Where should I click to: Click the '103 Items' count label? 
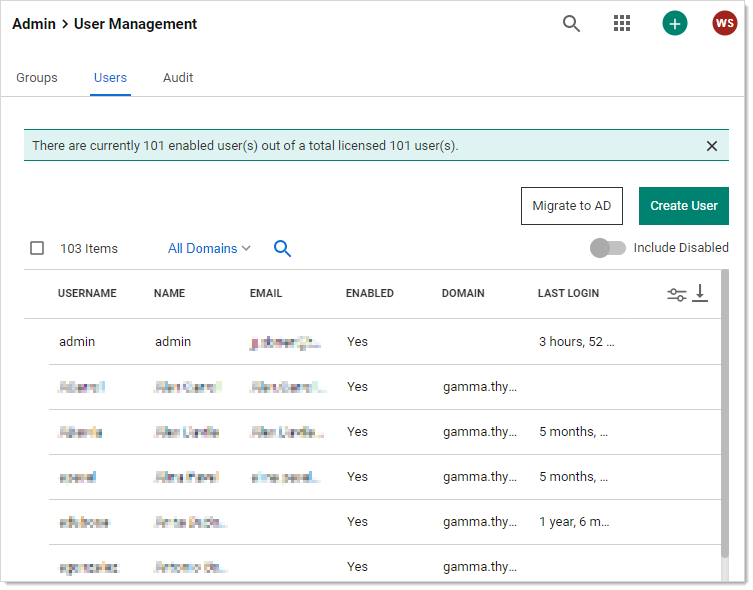(x=89, y=249)
